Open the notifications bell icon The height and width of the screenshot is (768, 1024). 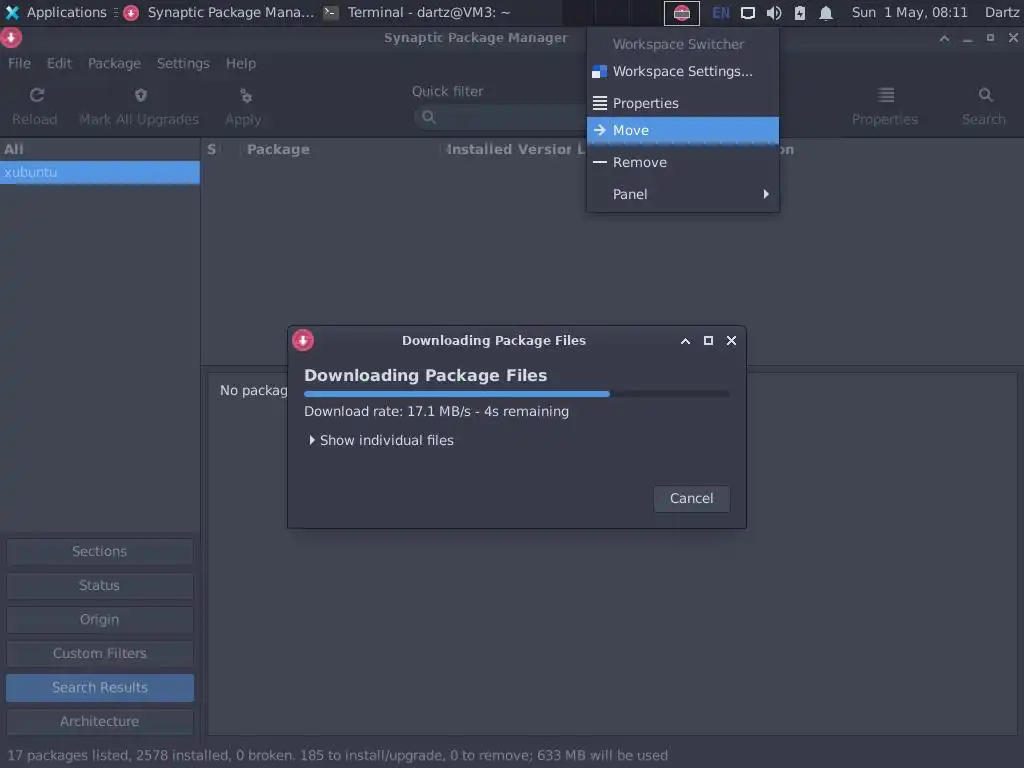(x=826, y=13)
